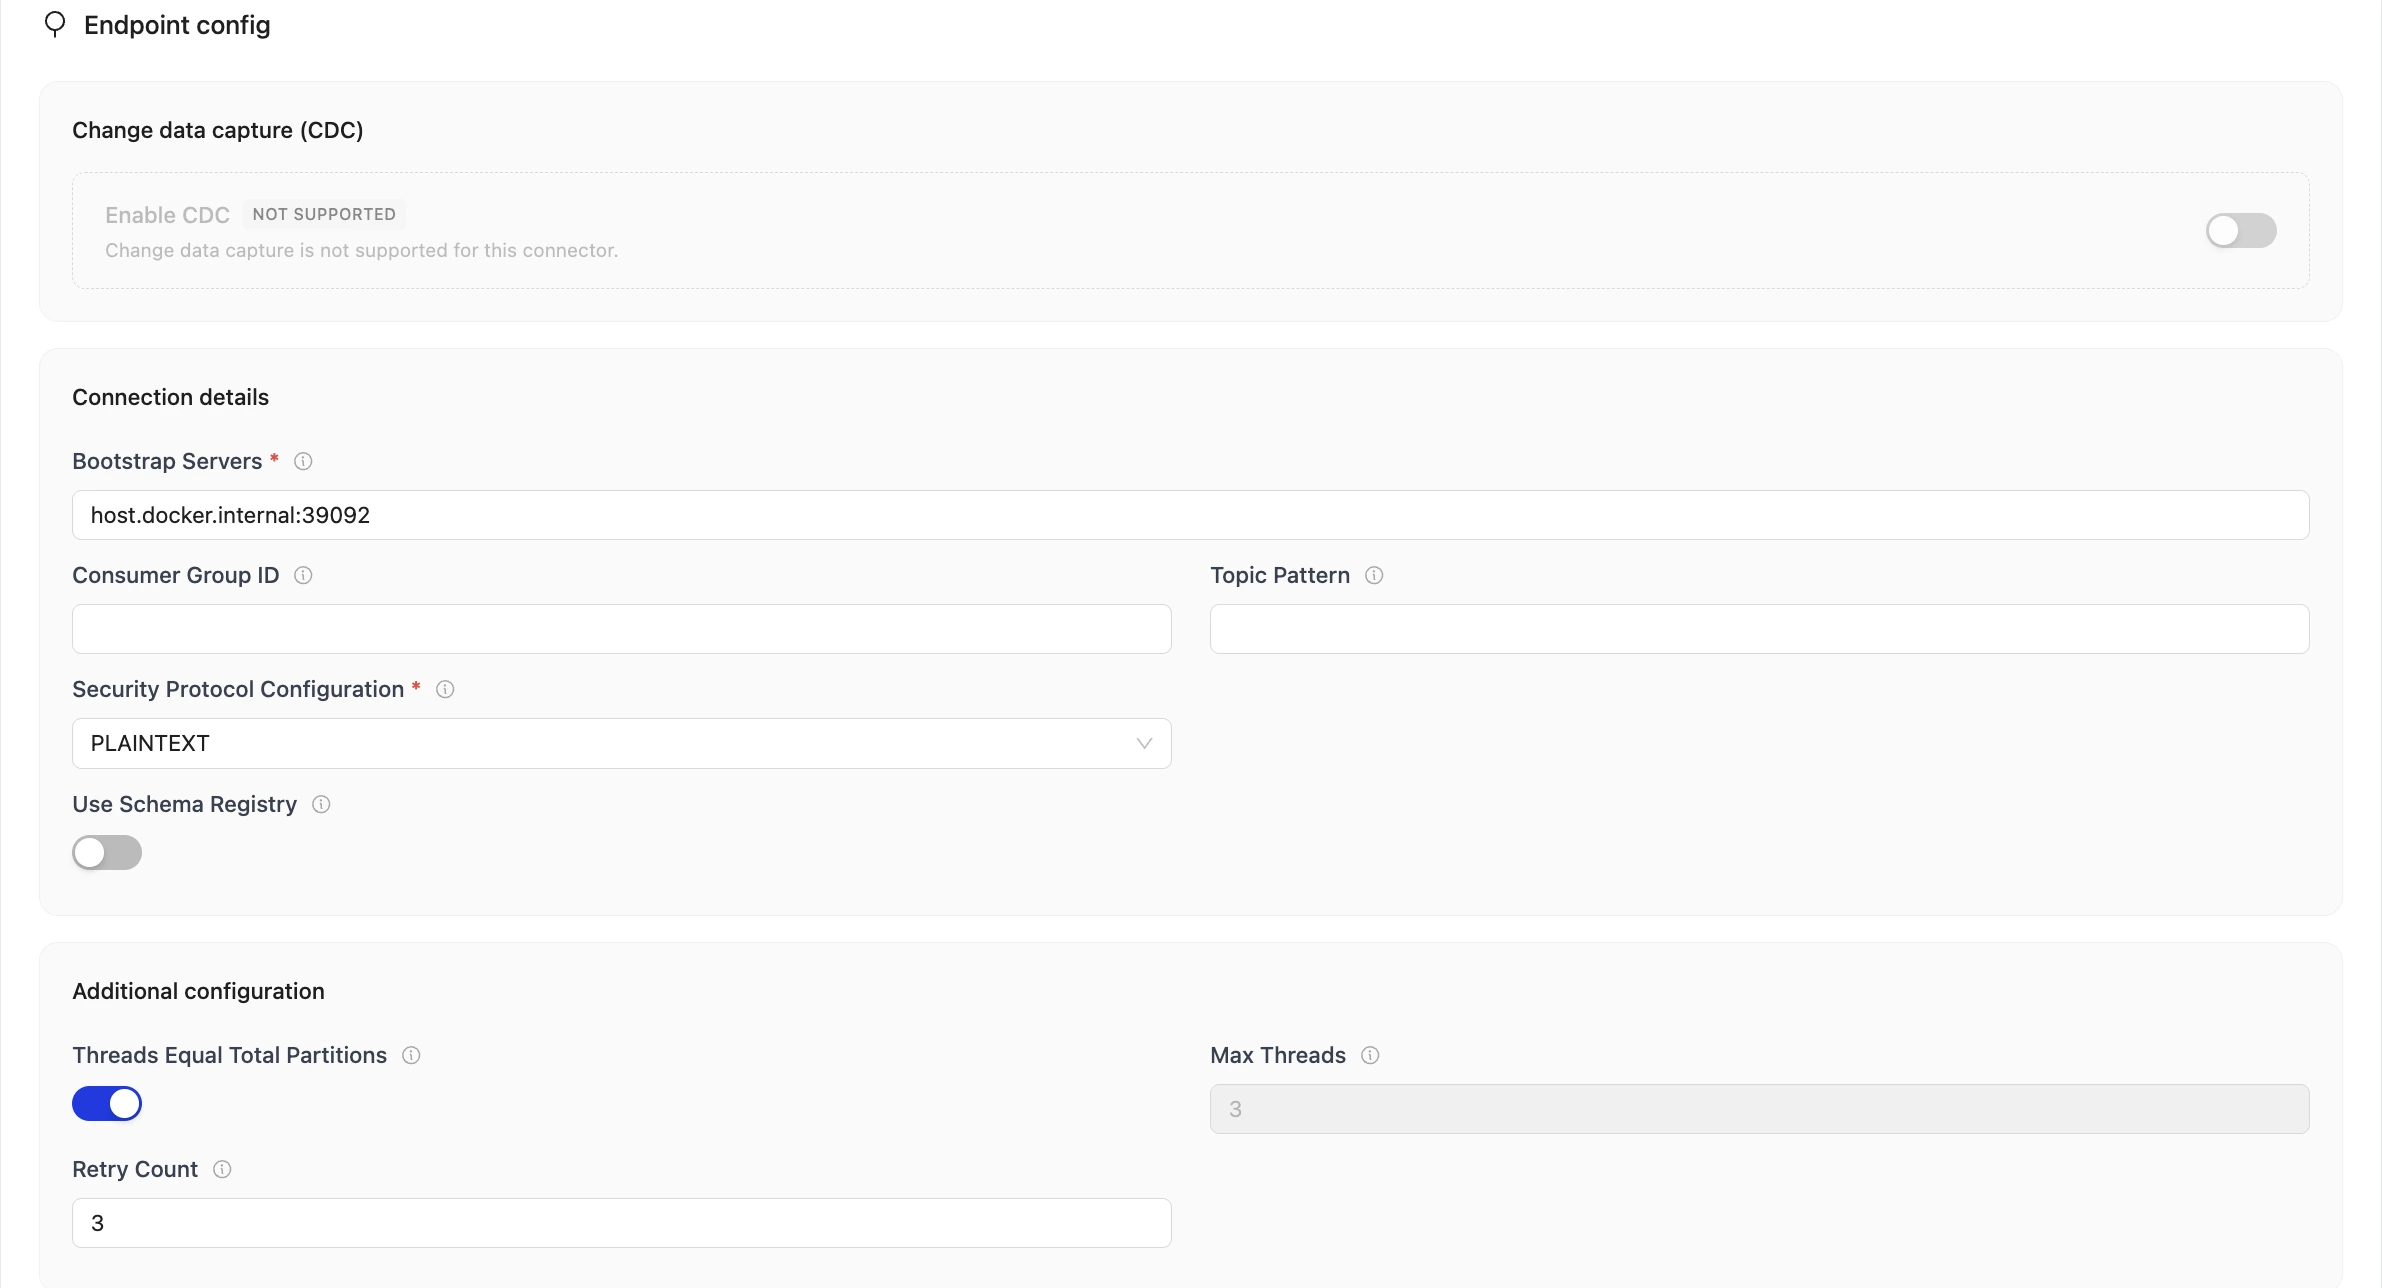Viewport: 2382px width, 1288px height.
Task: Click Max Threads info icon
Action: click(1370, 1055)
